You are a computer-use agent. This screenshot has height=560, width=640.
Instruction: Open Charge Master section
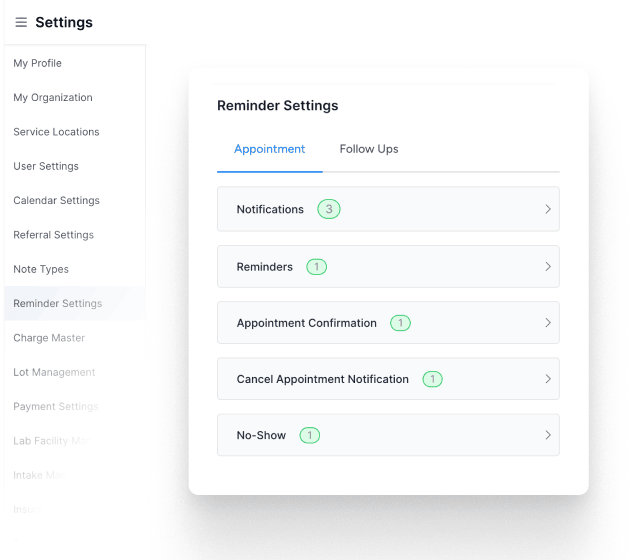click(x=49, y=338)
